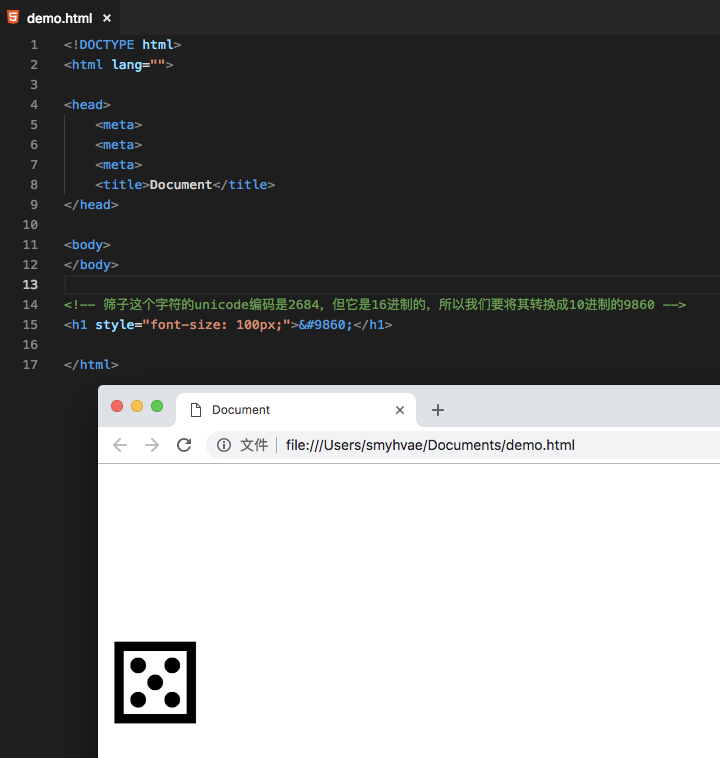Image resolution: width=720 pixels, height=758 pixels.
Task: Click the browser forward arrow
Action: 152,445
